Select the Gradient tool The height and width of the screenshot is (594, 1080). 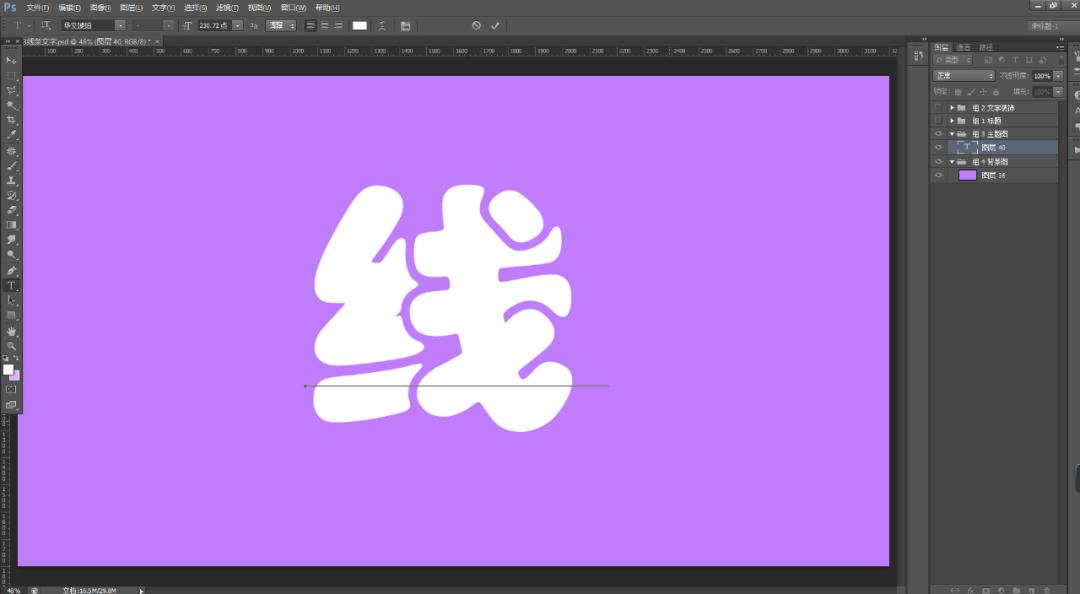(x=11, y=225)
